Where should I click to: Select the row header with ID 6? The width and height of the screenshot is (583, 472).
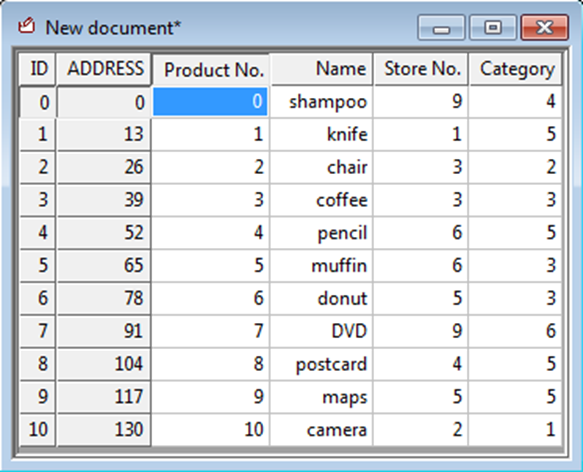point(38,298)
